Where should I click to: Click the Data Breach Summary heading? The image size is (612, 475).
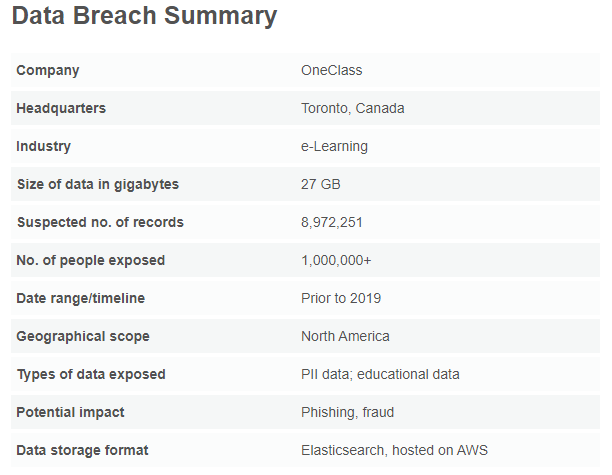tap(144, 17)
